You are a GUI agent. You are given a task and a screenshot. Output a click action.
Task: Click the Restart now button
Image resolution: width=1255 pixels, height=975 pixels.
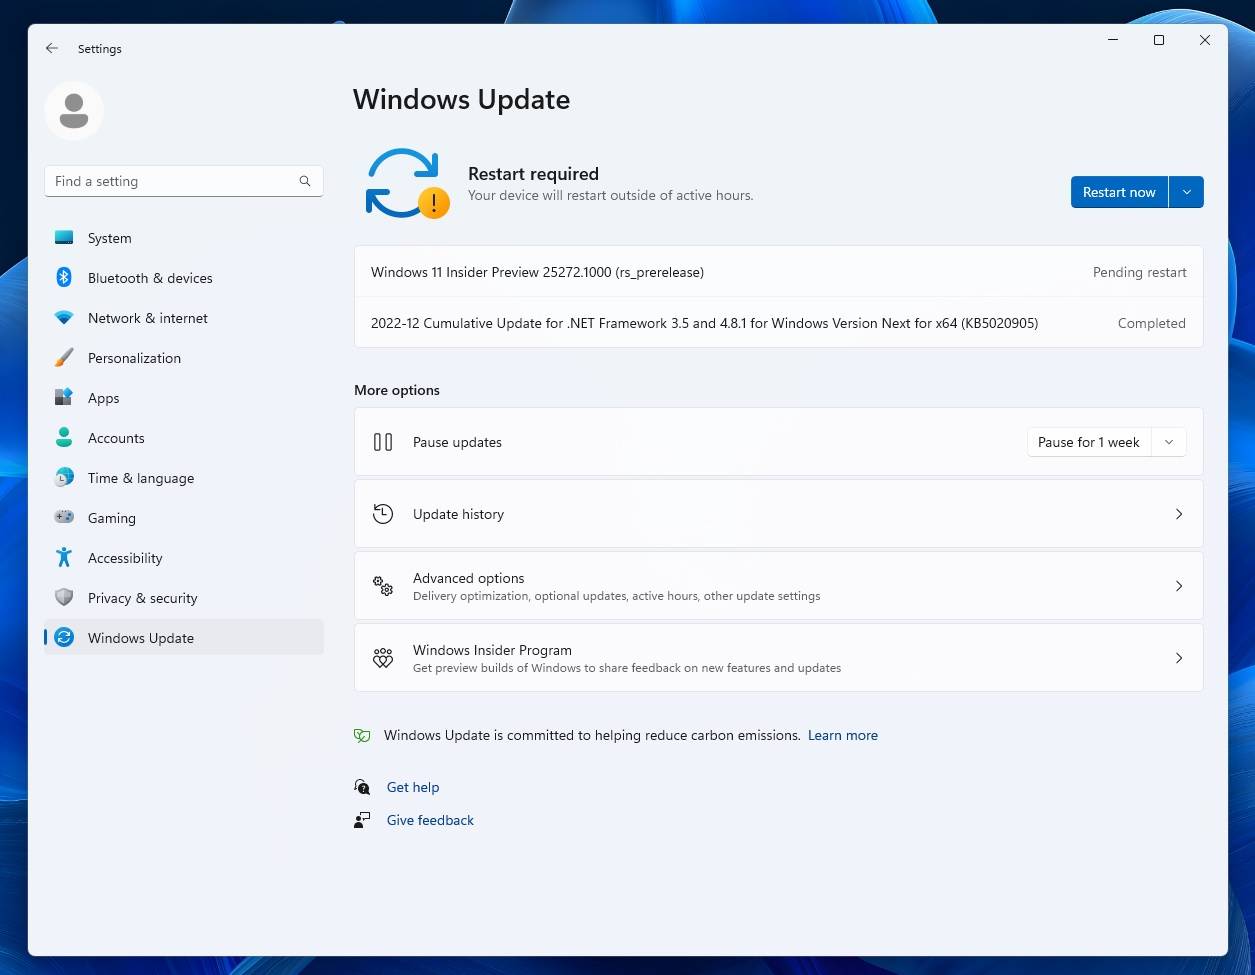click(x=1118, y=192)
